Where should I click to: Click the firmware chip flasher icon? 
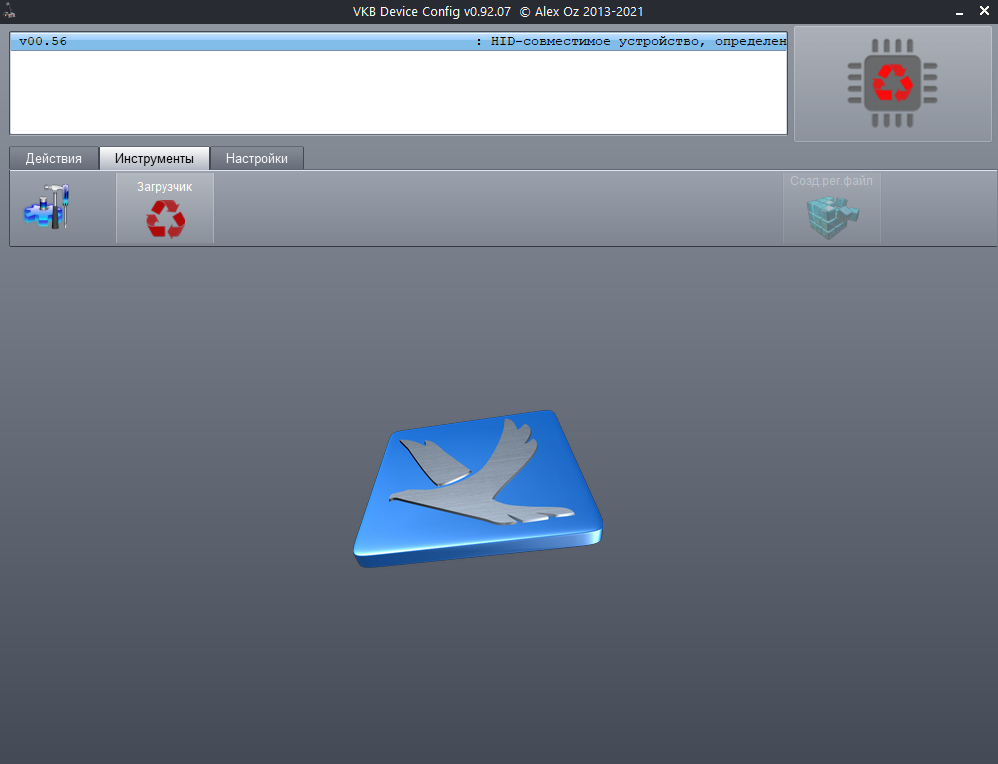pos(892,83)
